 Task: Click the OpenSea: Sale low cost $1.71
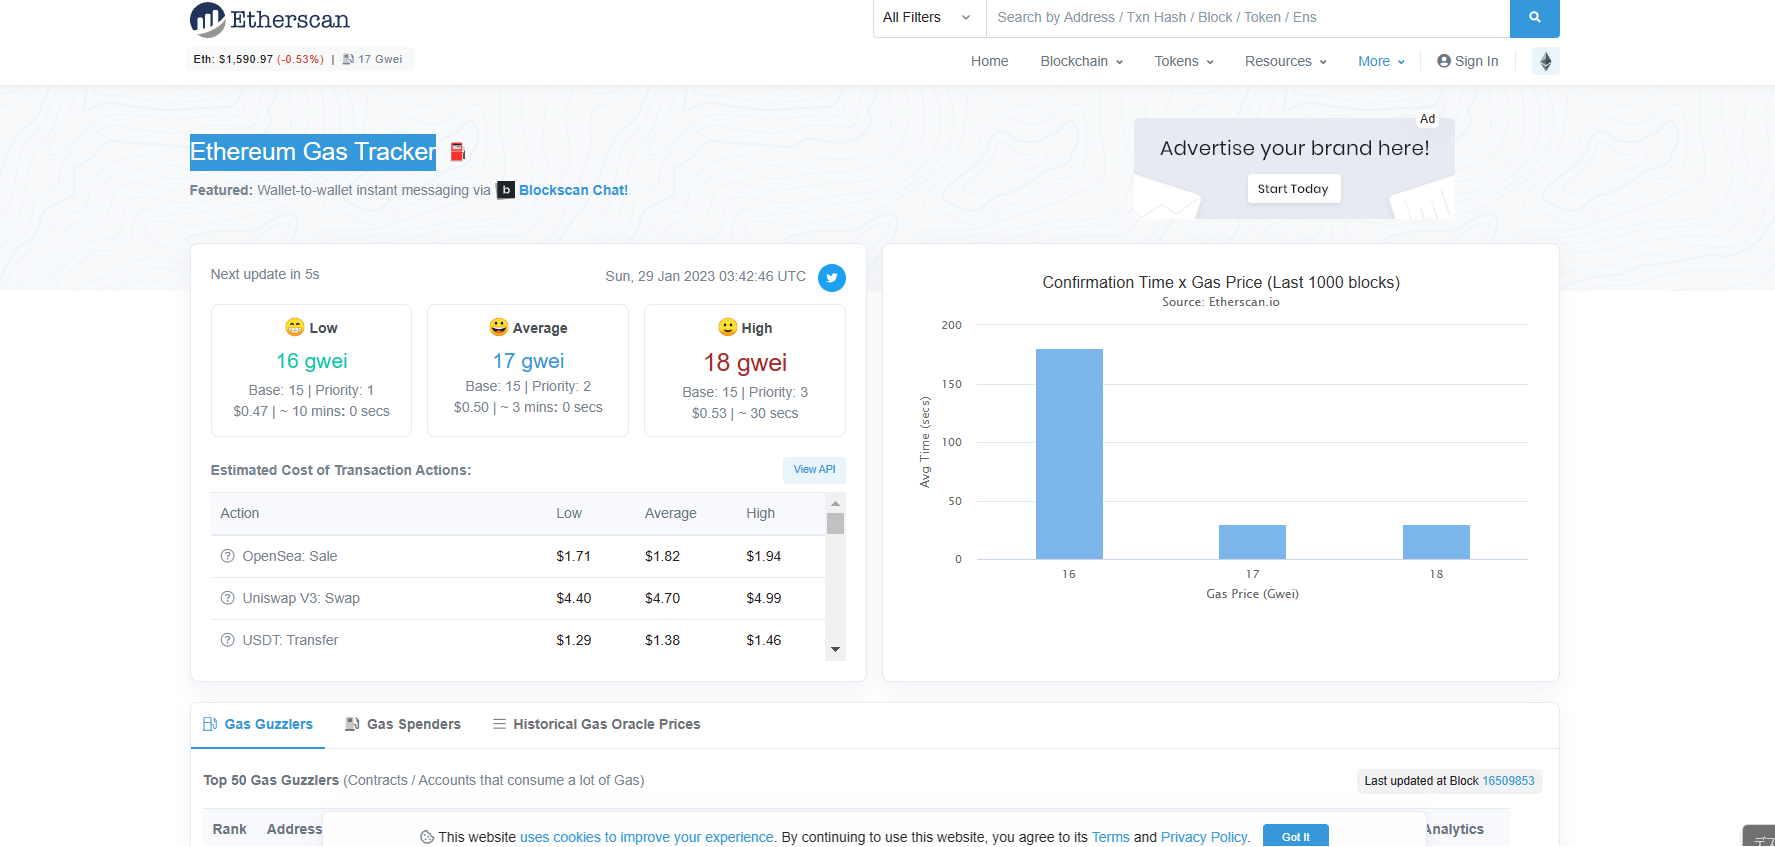coord(573,556)
